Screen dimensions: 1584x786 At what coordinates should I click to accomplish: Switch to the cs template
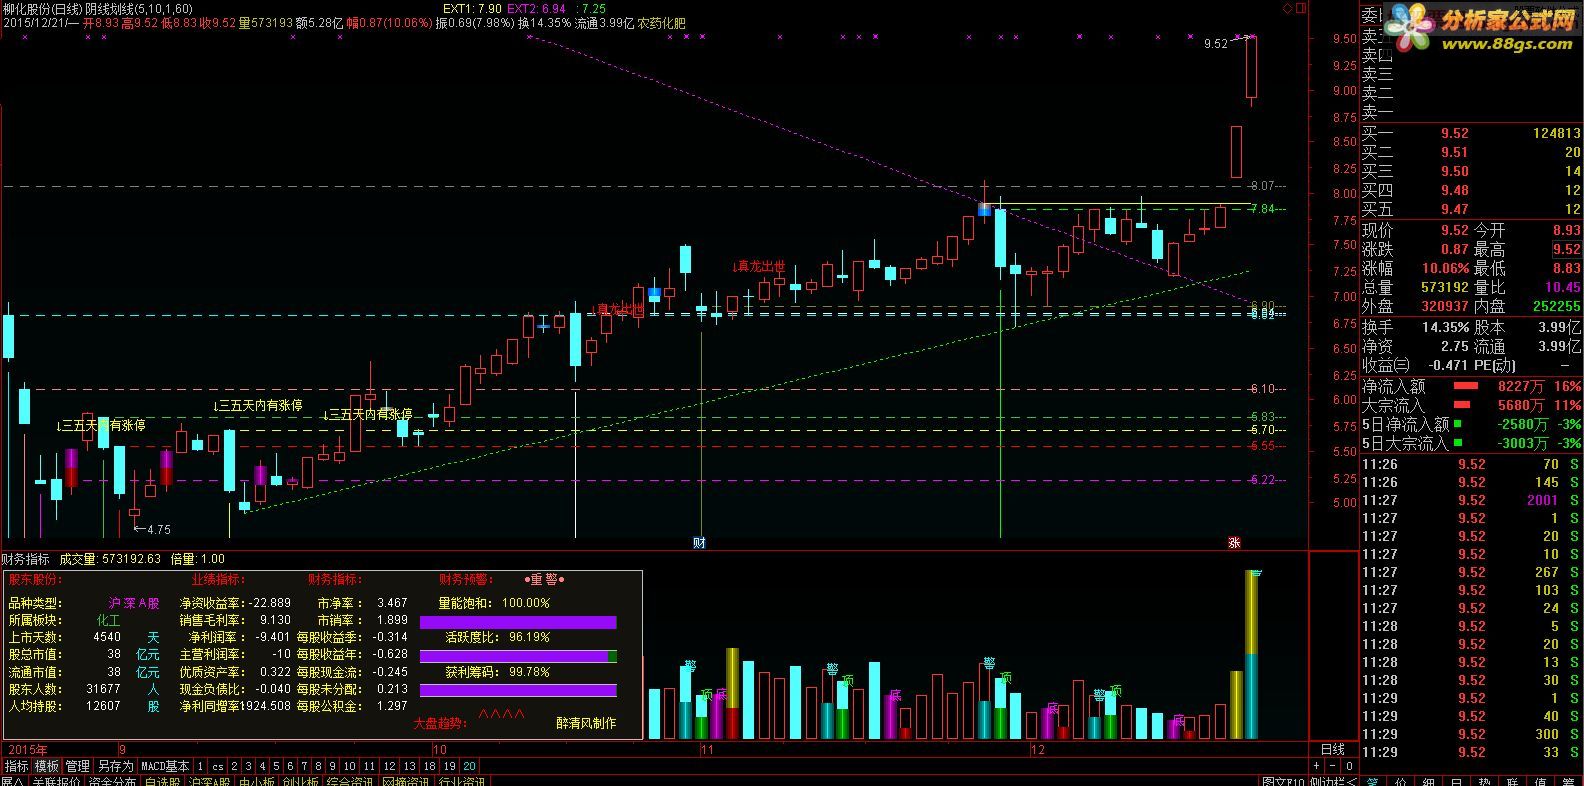[x=218, y=766]
